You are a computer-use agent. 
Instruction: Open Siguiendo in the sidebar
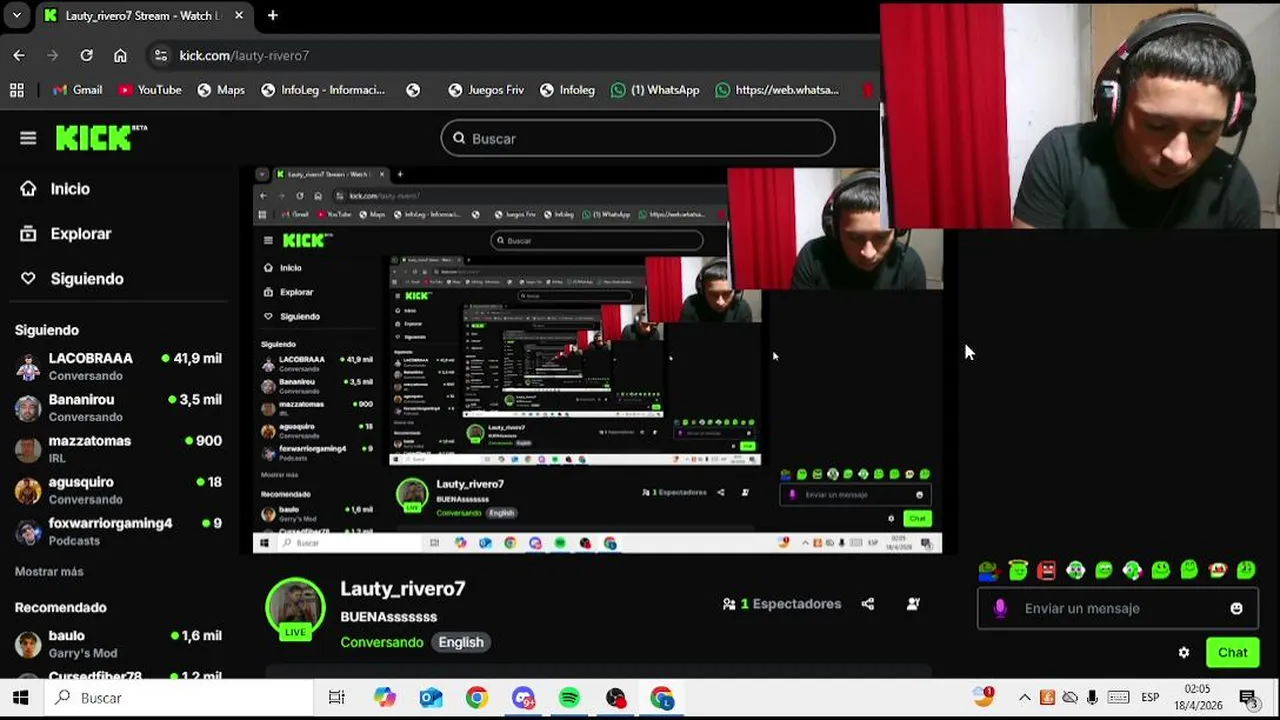click(x=72, y=279)
